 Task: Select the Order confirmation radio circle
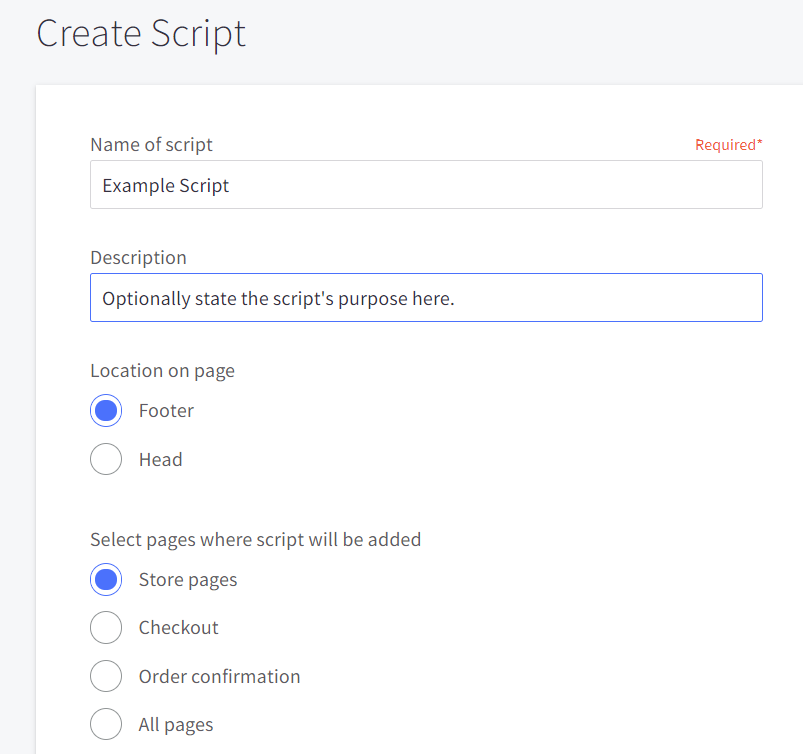106,676
